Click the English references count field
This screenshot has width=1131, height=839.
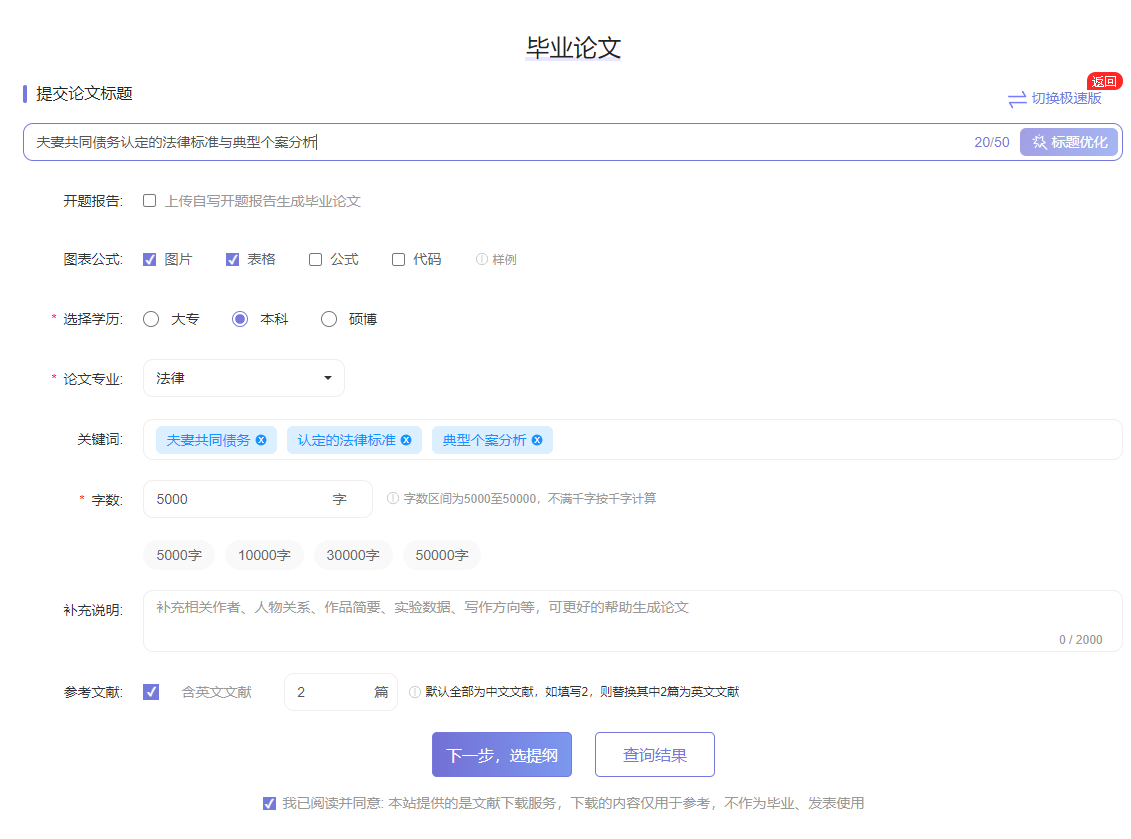340,692
